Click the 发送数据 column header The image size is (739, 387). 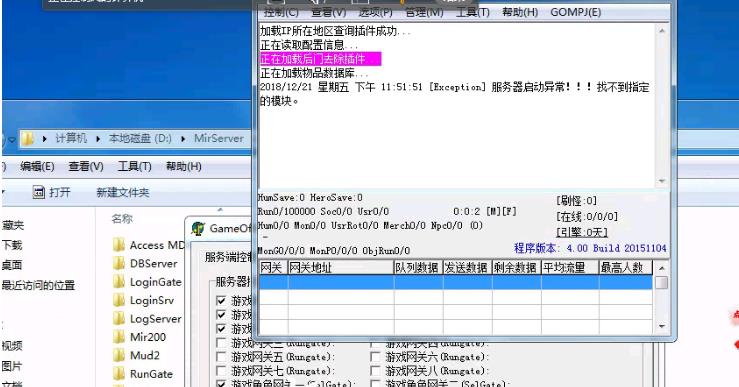click(467, 268)
